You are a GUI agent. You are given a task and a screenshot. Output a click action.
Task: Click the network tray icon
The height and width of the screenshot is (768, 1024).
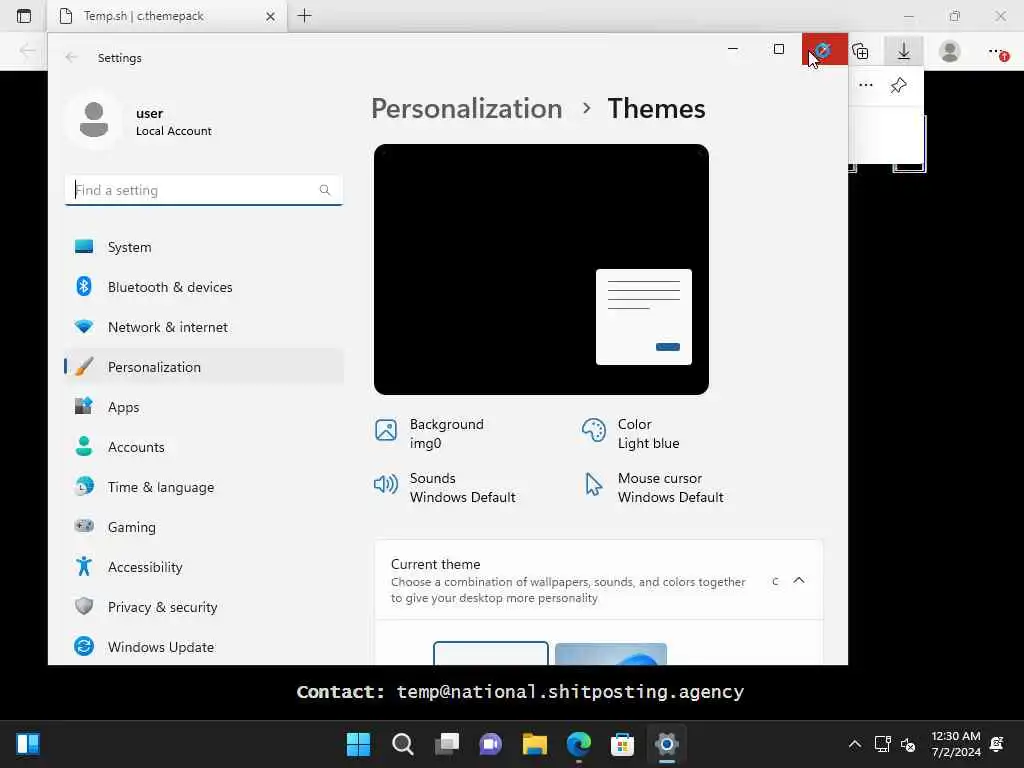tap(882, 744)
